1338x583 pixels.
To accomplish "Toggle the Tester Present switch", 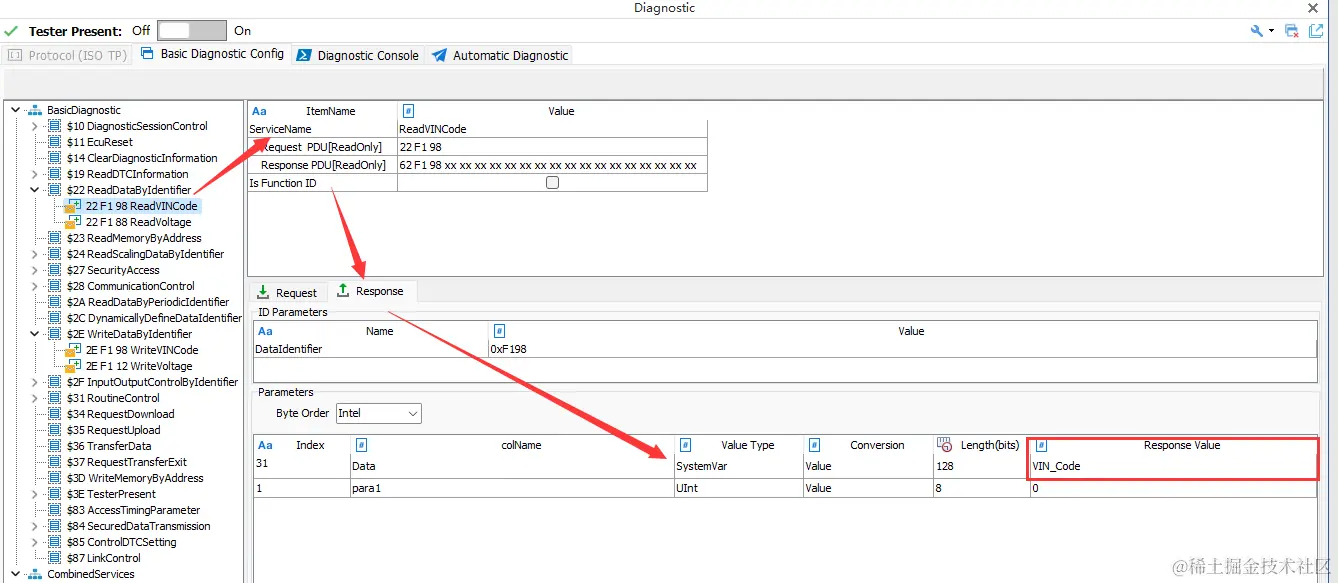I will [x=193, y=31].
